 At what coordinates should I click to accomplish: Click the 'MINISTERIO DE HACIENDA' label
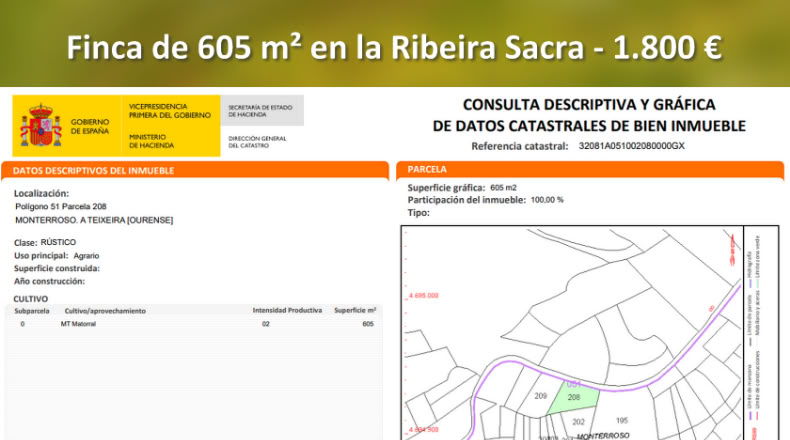(x=151, y=141)
